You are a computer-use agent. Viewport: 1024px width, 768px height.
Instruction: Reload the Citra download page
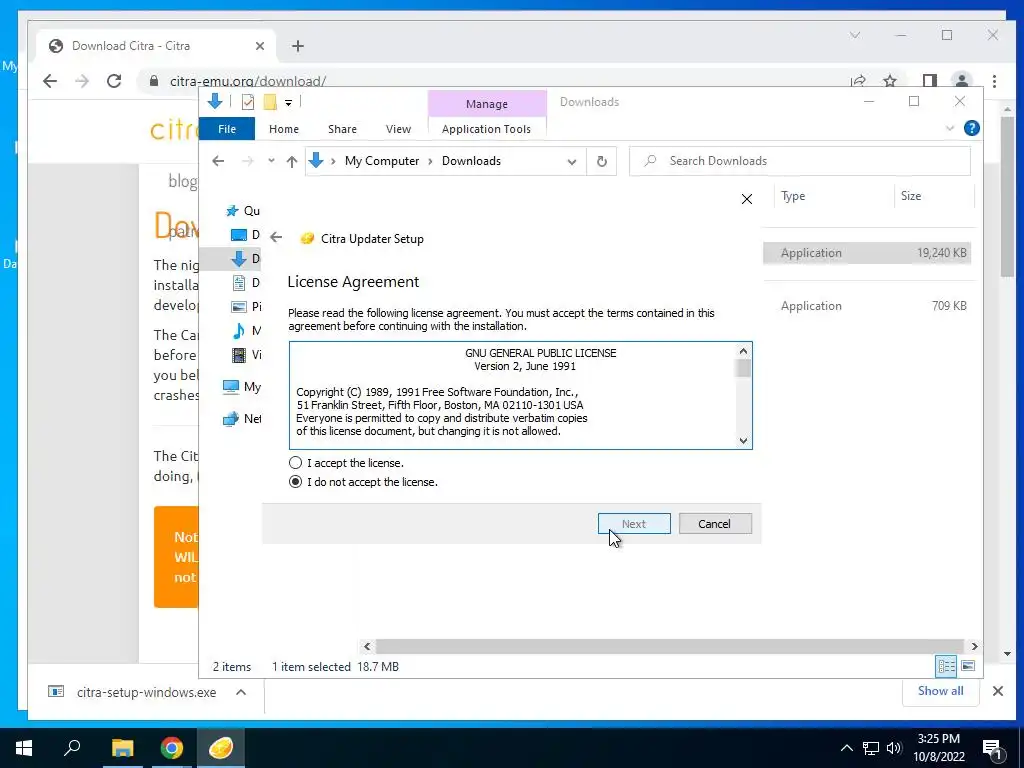point(114,81)
